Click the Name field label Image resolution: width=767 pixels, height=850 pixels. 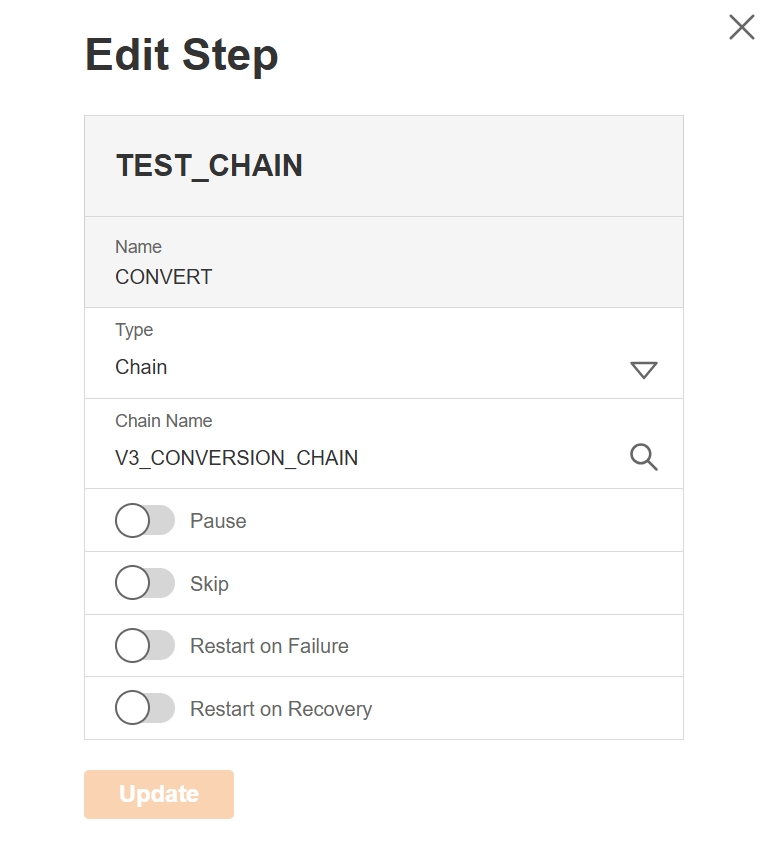tap(138, 247)
